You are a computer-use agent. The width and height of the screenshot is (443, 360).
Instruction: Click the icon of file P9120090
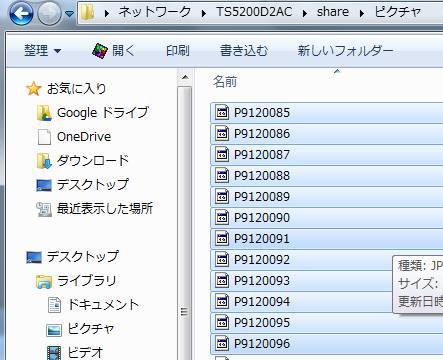[222, 217]
